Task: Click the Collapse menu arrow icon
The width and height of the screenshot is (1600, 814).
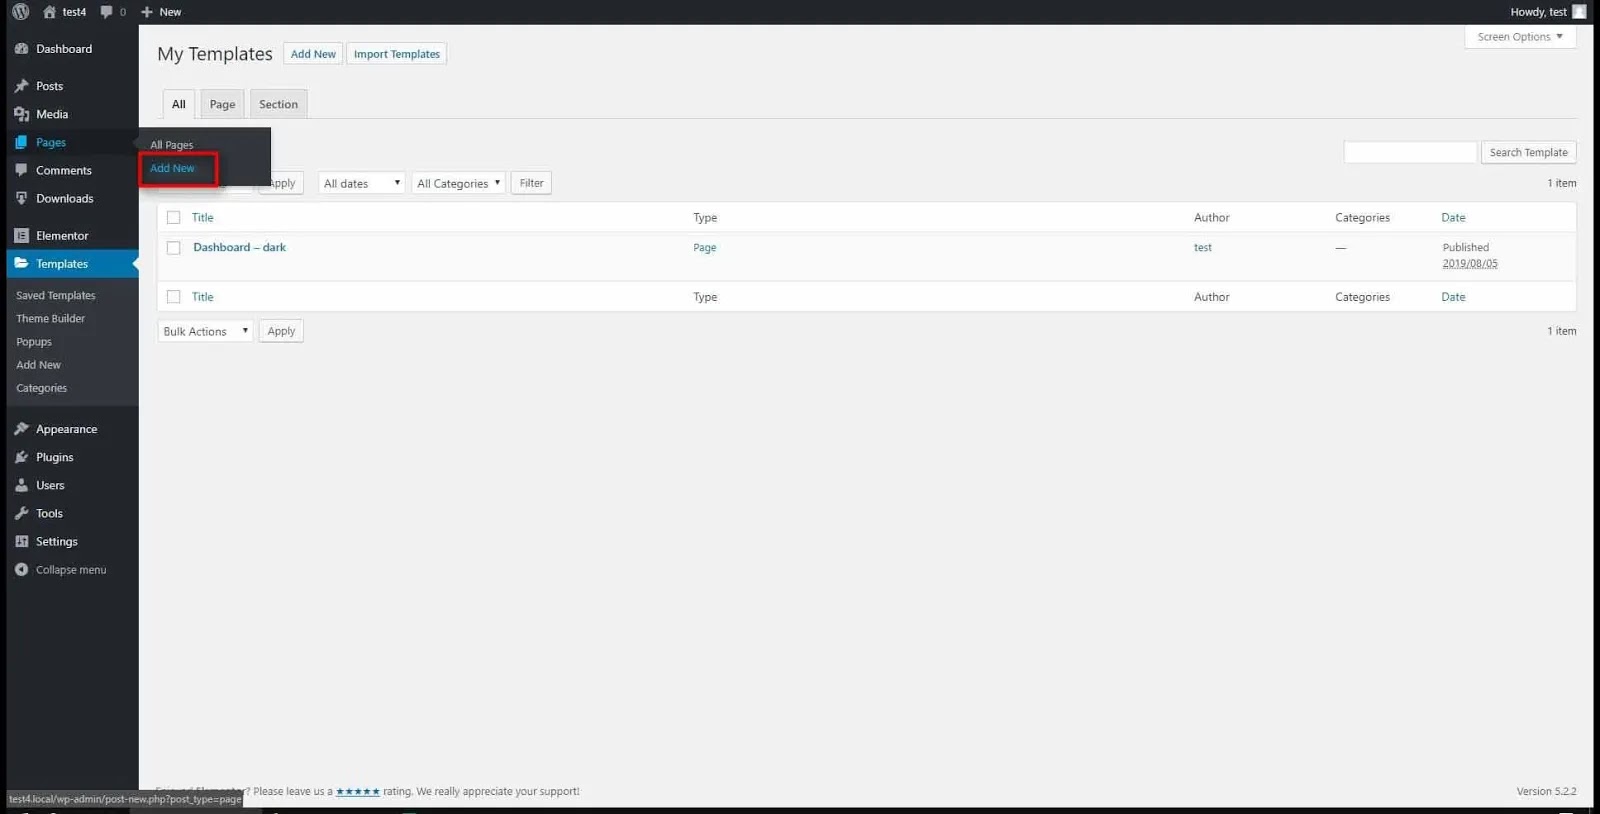Action: click(x=21, y=569)
